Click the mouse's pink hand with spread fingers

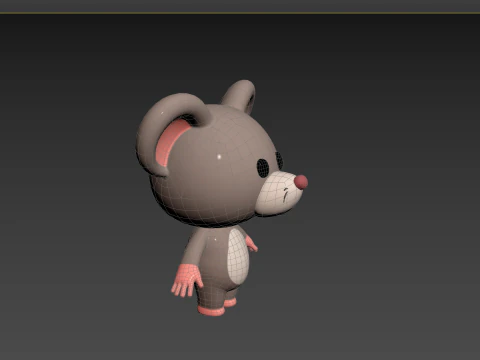pyautogui.click(x=186, y=280)
